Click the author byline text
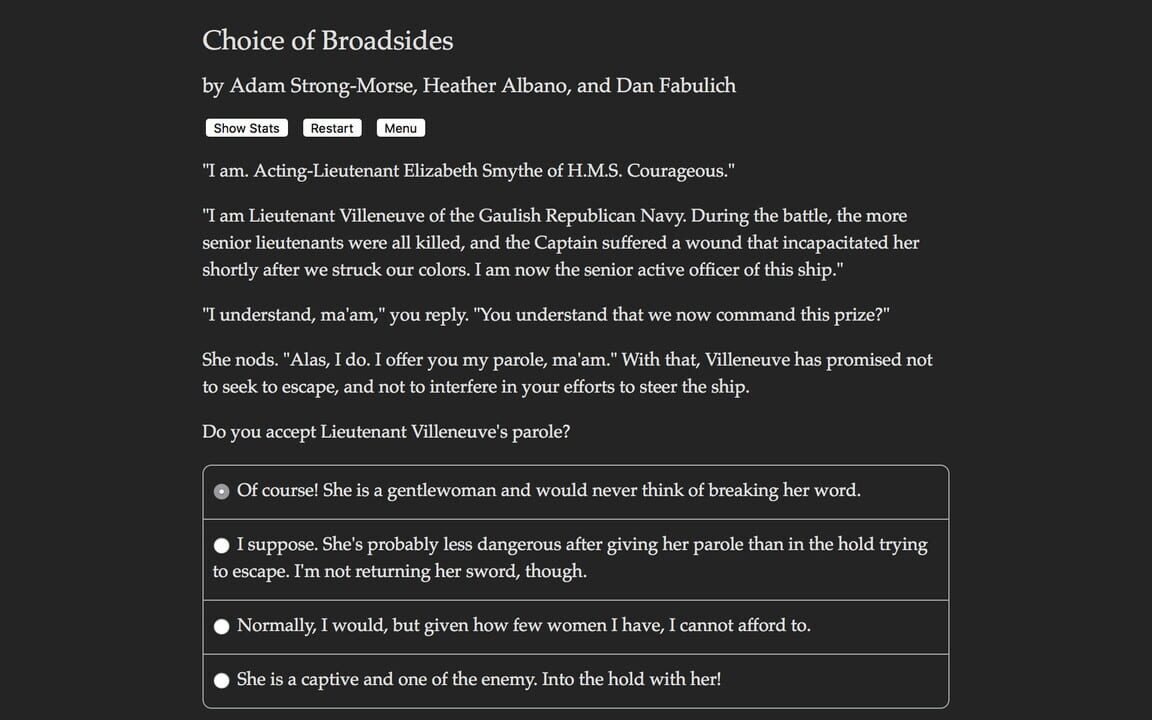Image resolution: width=1152 pixels, height=720 pixels. (x=469, y=86)
